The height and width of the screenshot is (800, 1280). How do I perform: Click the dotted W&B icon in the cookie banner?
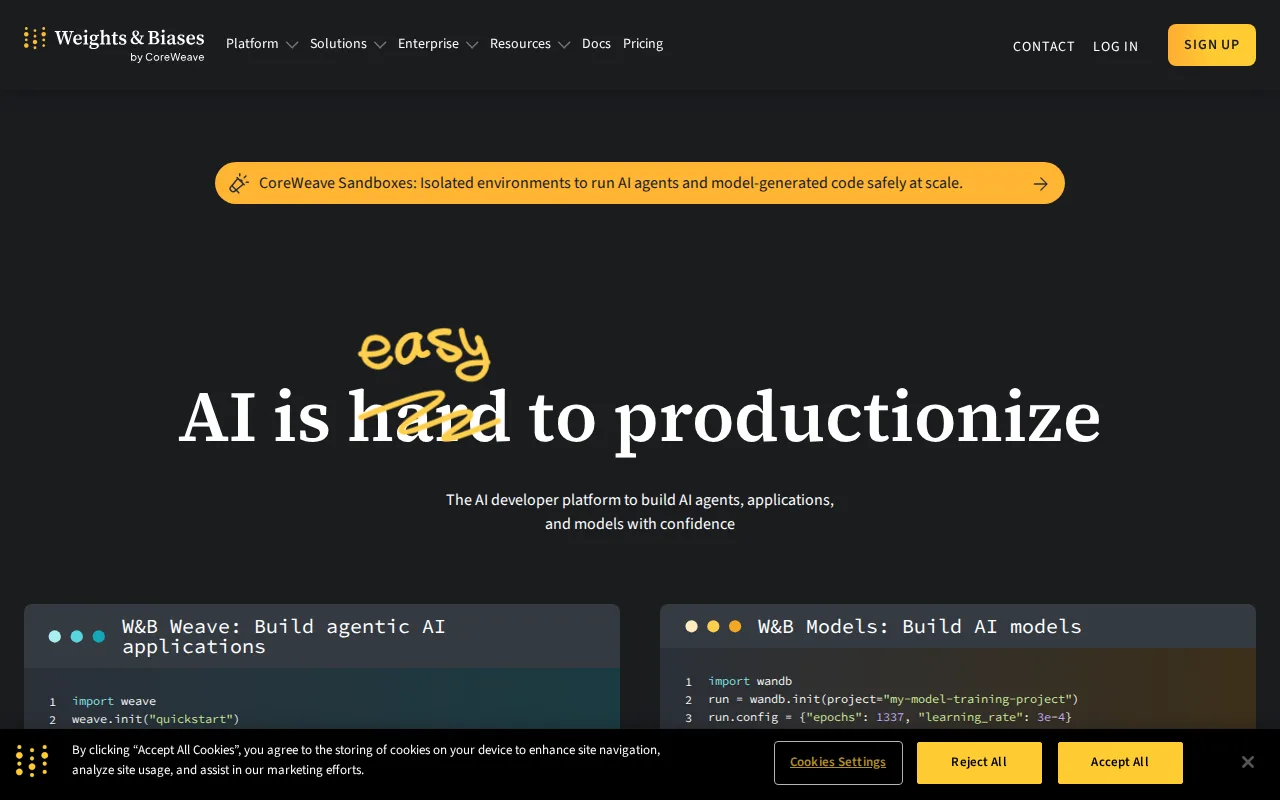pos(32,761)
